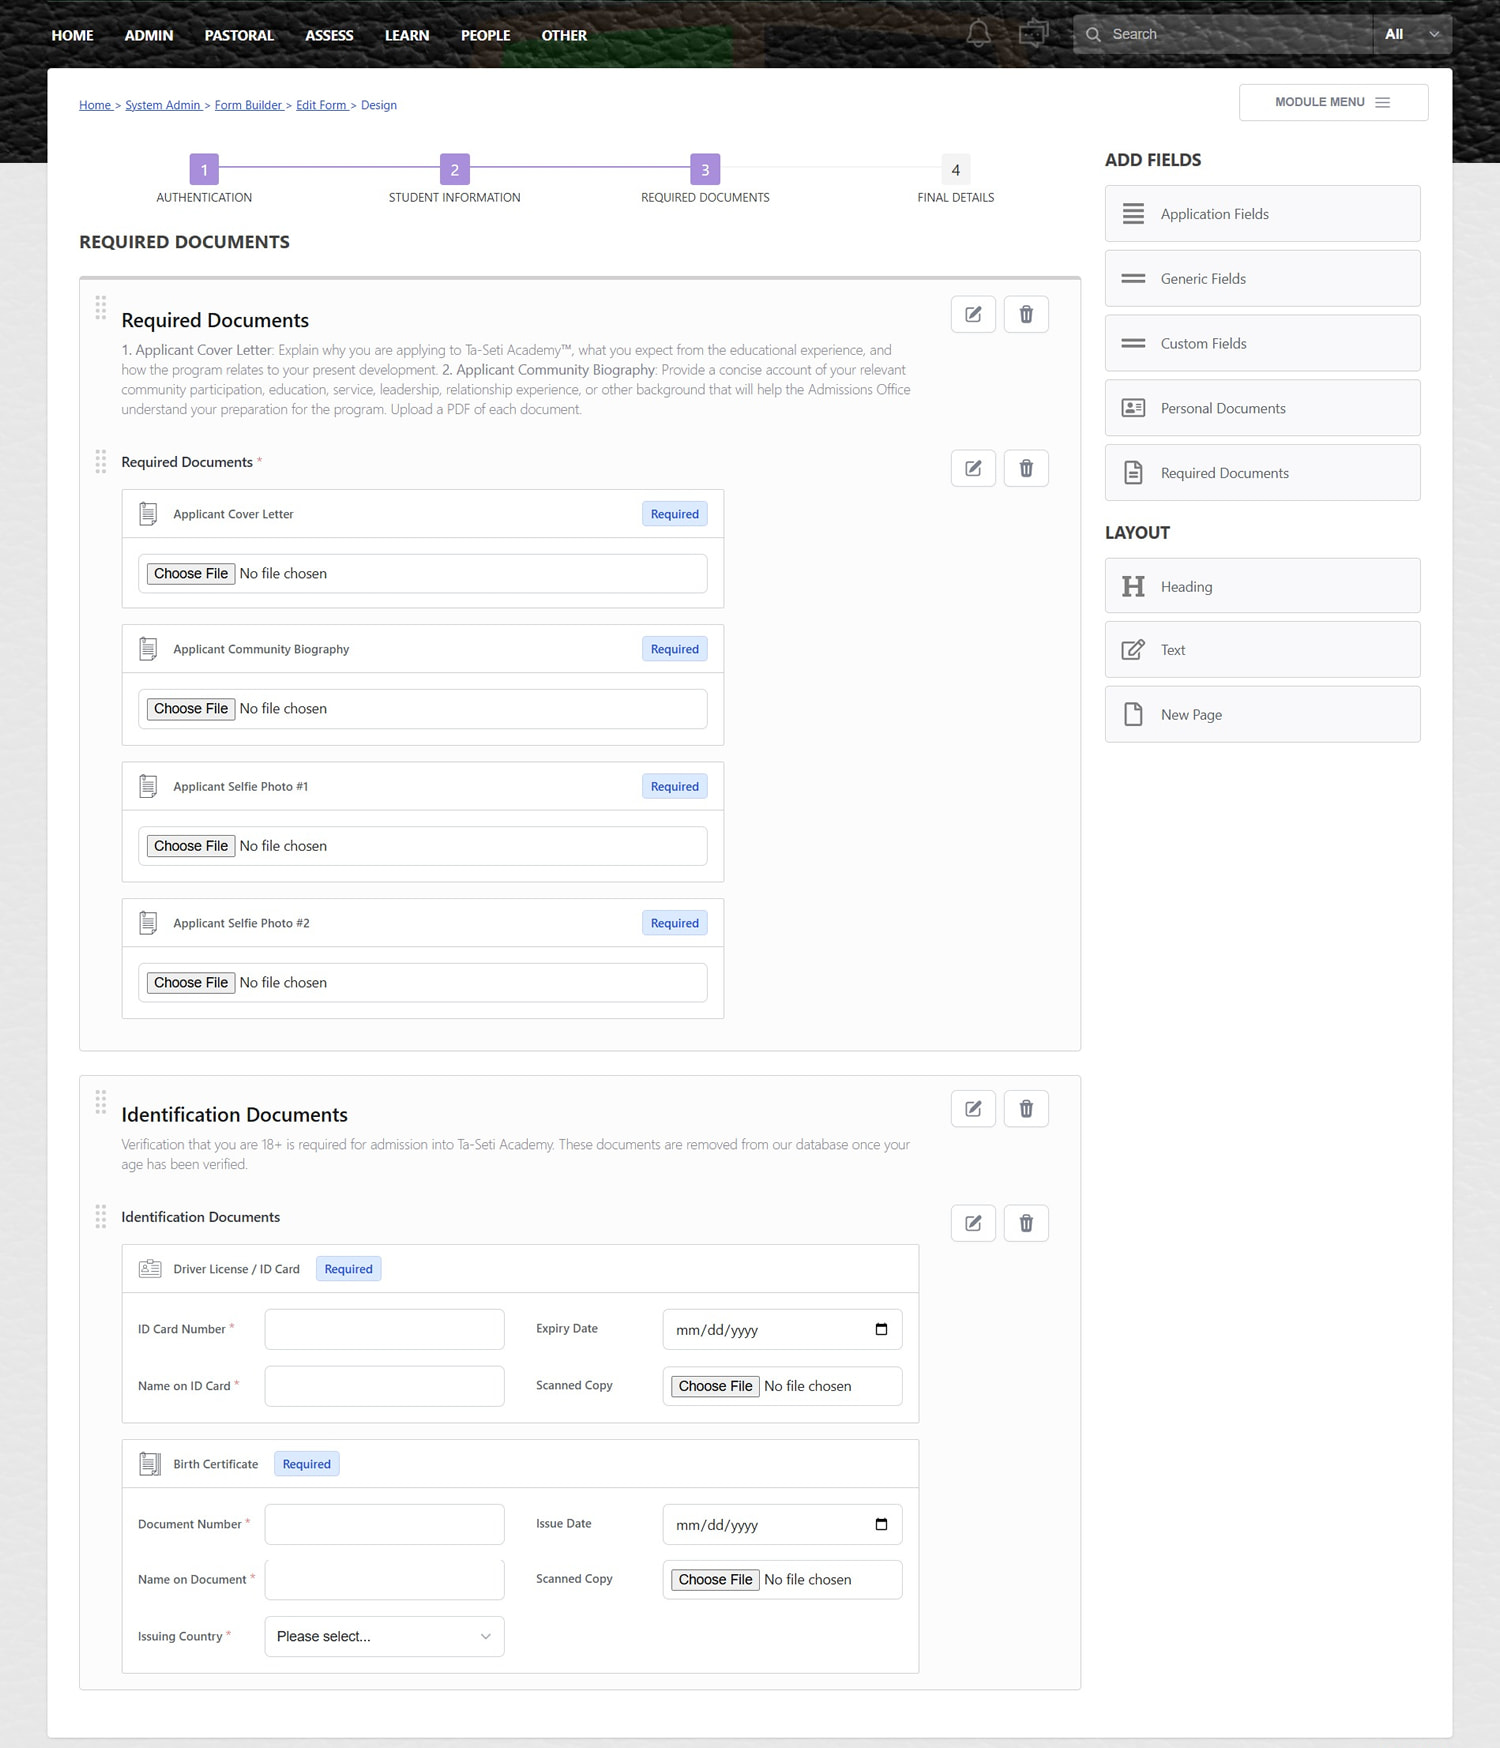Click the search magnifier icon
The height and width of the screenshot is (1748, 1500).
(x=1093, y=34)
